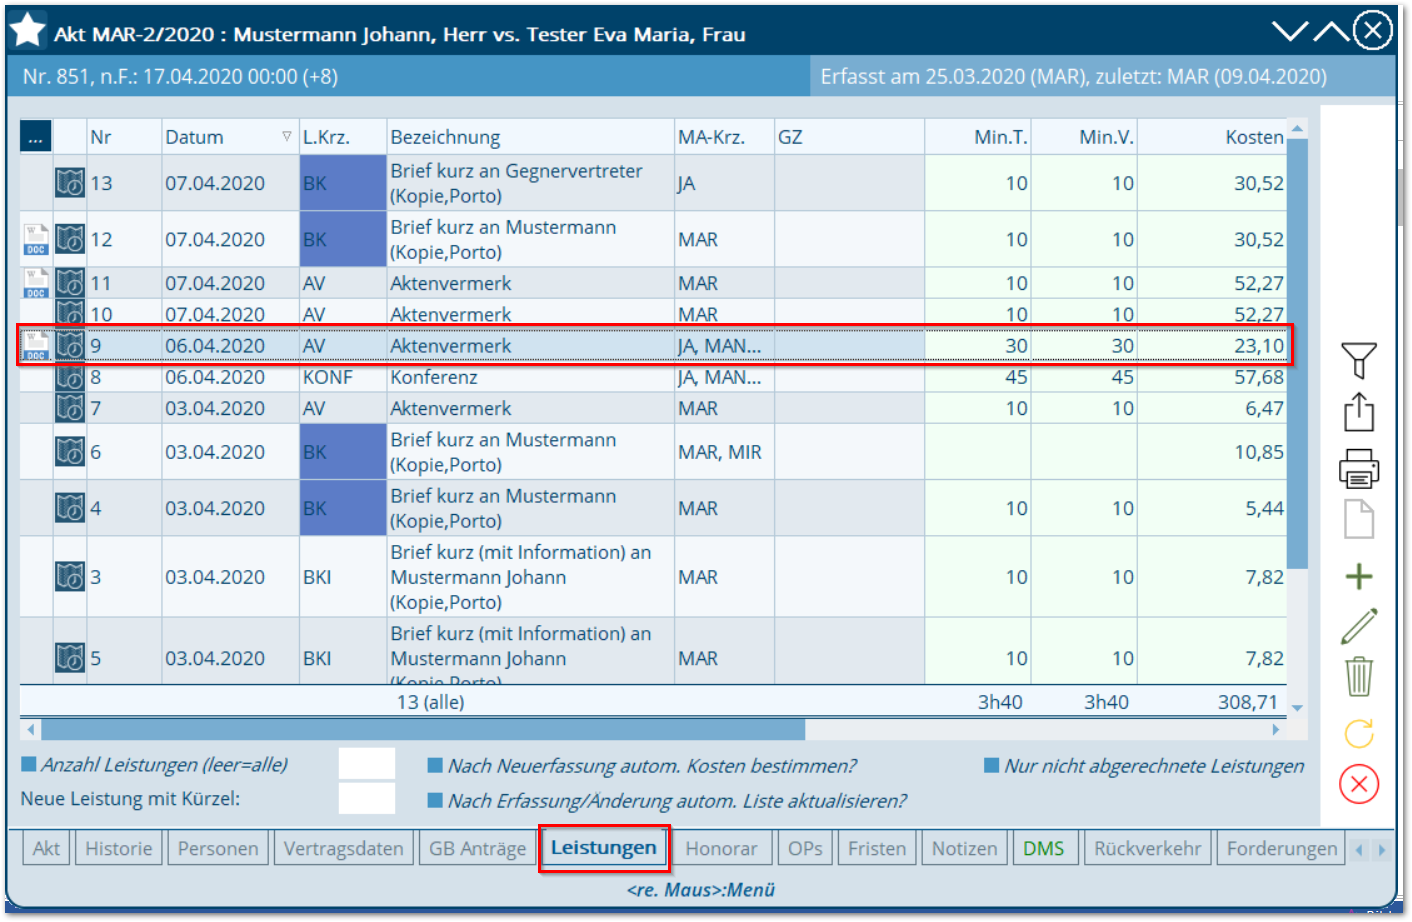Click the MA-Krz. column header
Image resolution: width=1412 pixels, height=922 pixels.
724,137
